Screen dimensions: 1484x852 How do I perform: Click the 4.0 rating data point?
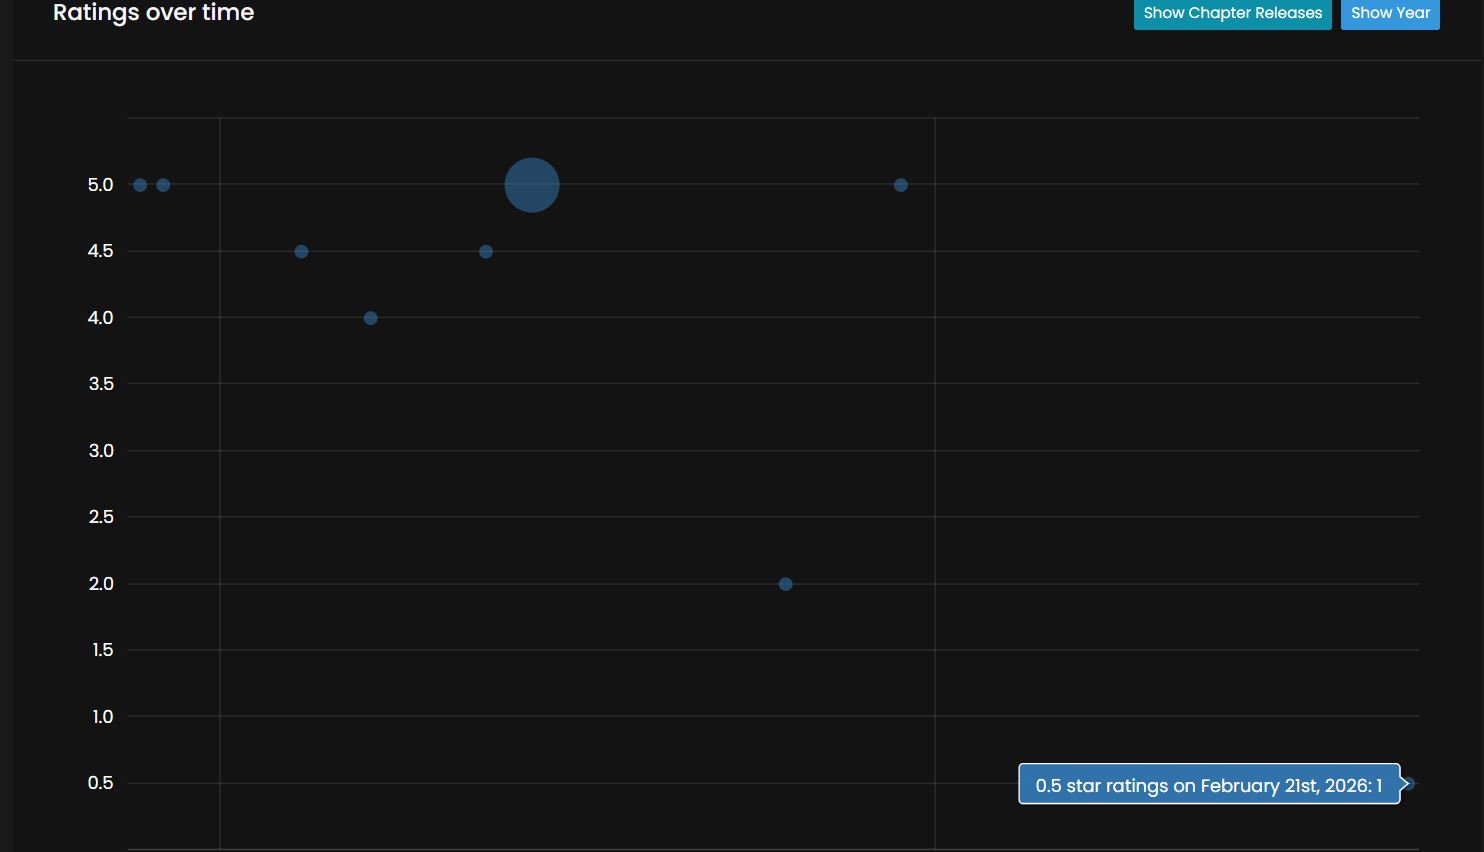371,318
